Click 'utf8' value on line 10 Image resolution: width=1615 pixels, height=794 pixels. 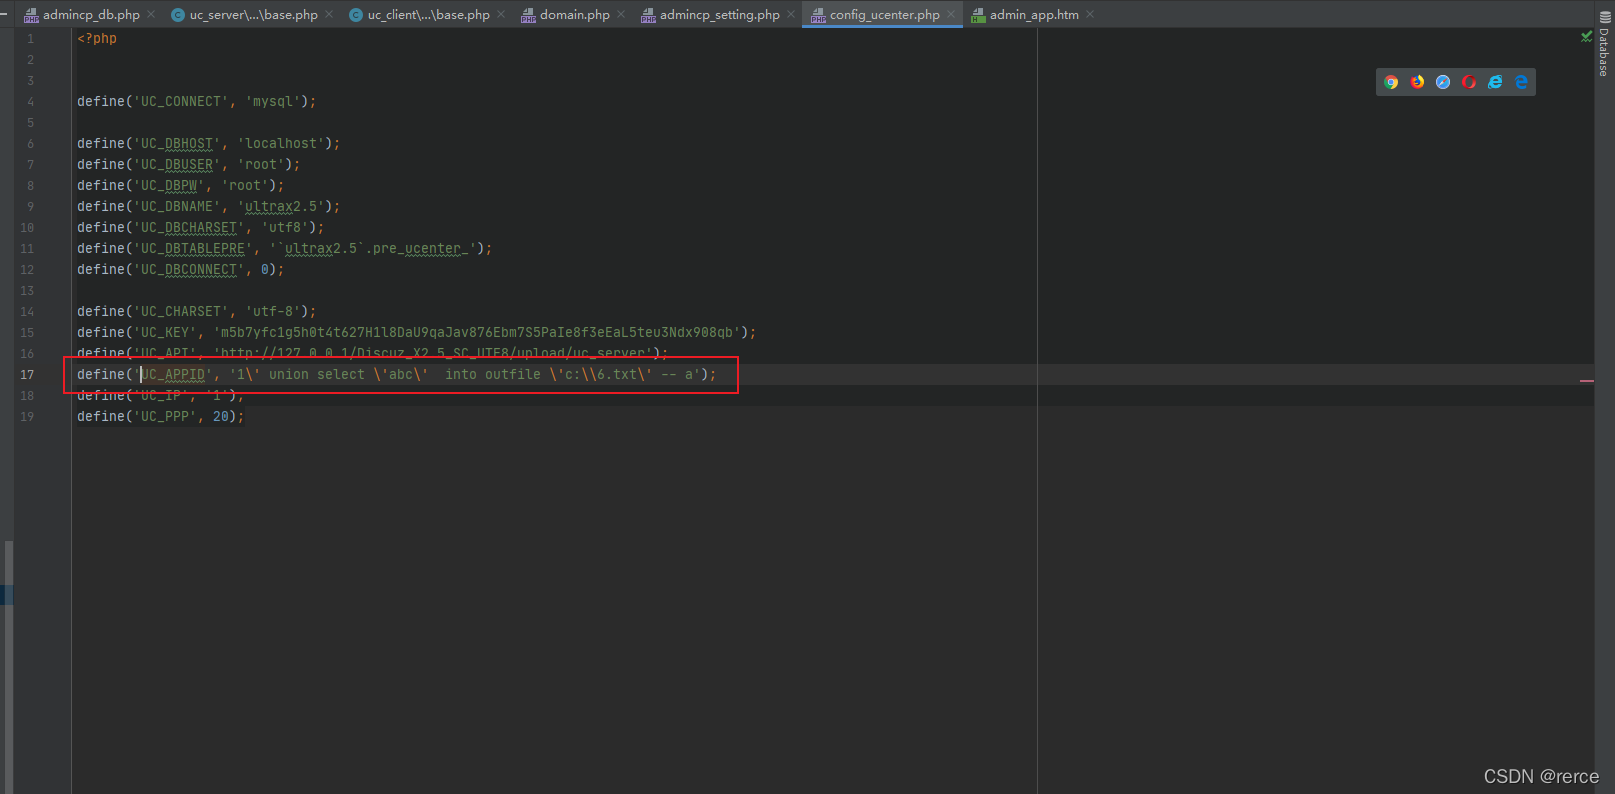click(x=285, y=228)
